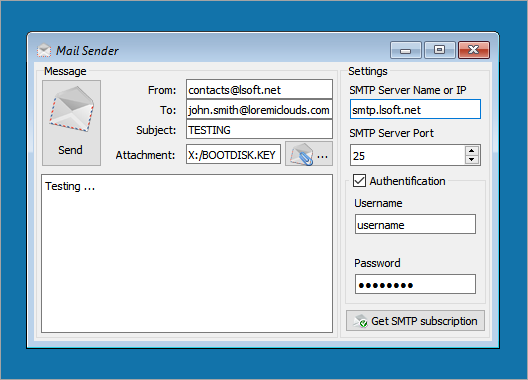This screenshot has height=380, width=528.
Task: Focus the Password input field
Action: 415,284
